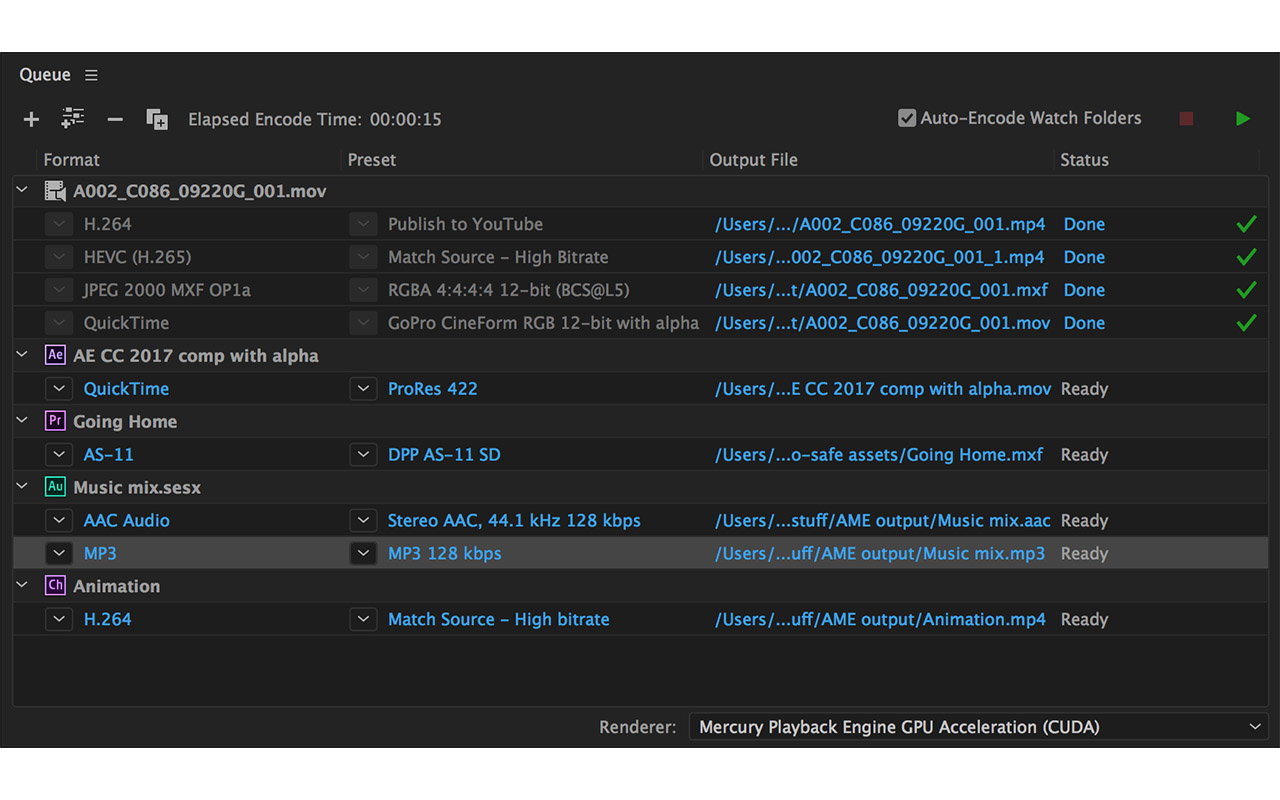This screenshot has height=800, width=1280.
Task: Click the AAC Audio format link
Action: (x=127, y=521)
